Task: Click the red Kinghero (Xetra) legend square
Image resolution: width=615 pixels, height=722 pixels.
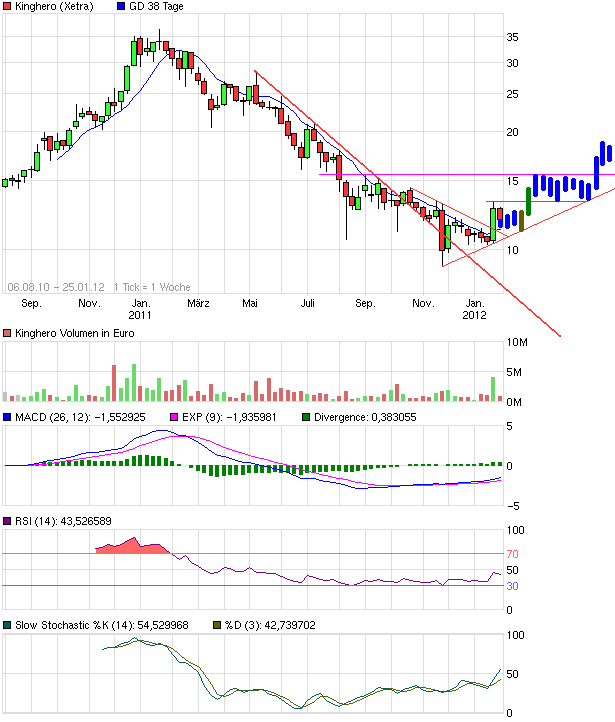Action: [7, 6]
